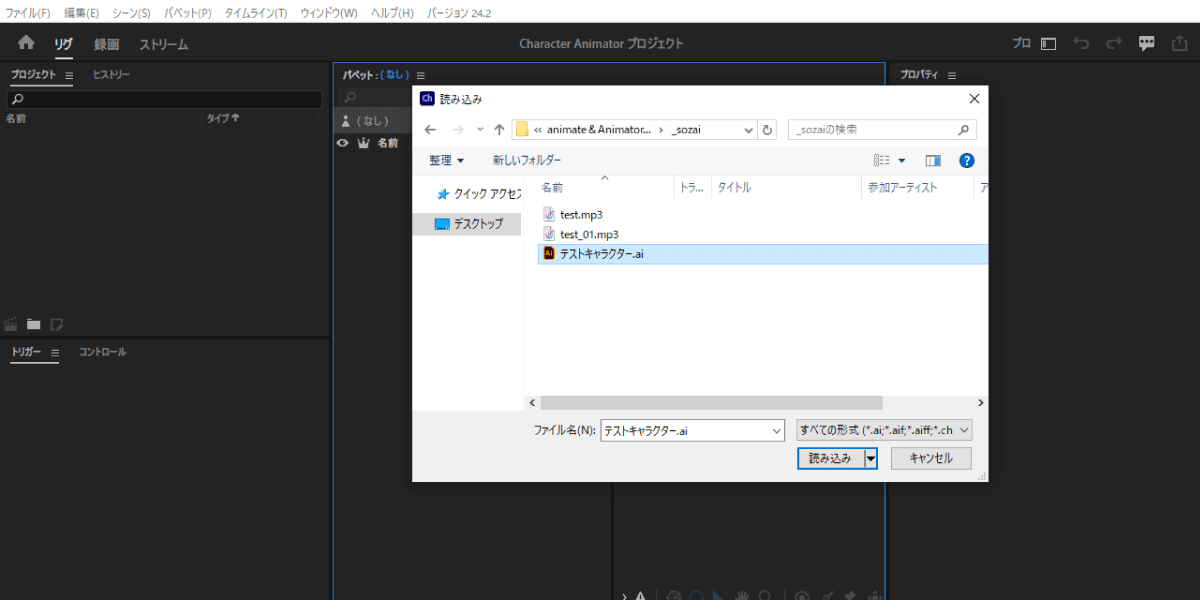Toggle eye visibility column in Puppet panel
1200x600 pixels.
[342, 143]
